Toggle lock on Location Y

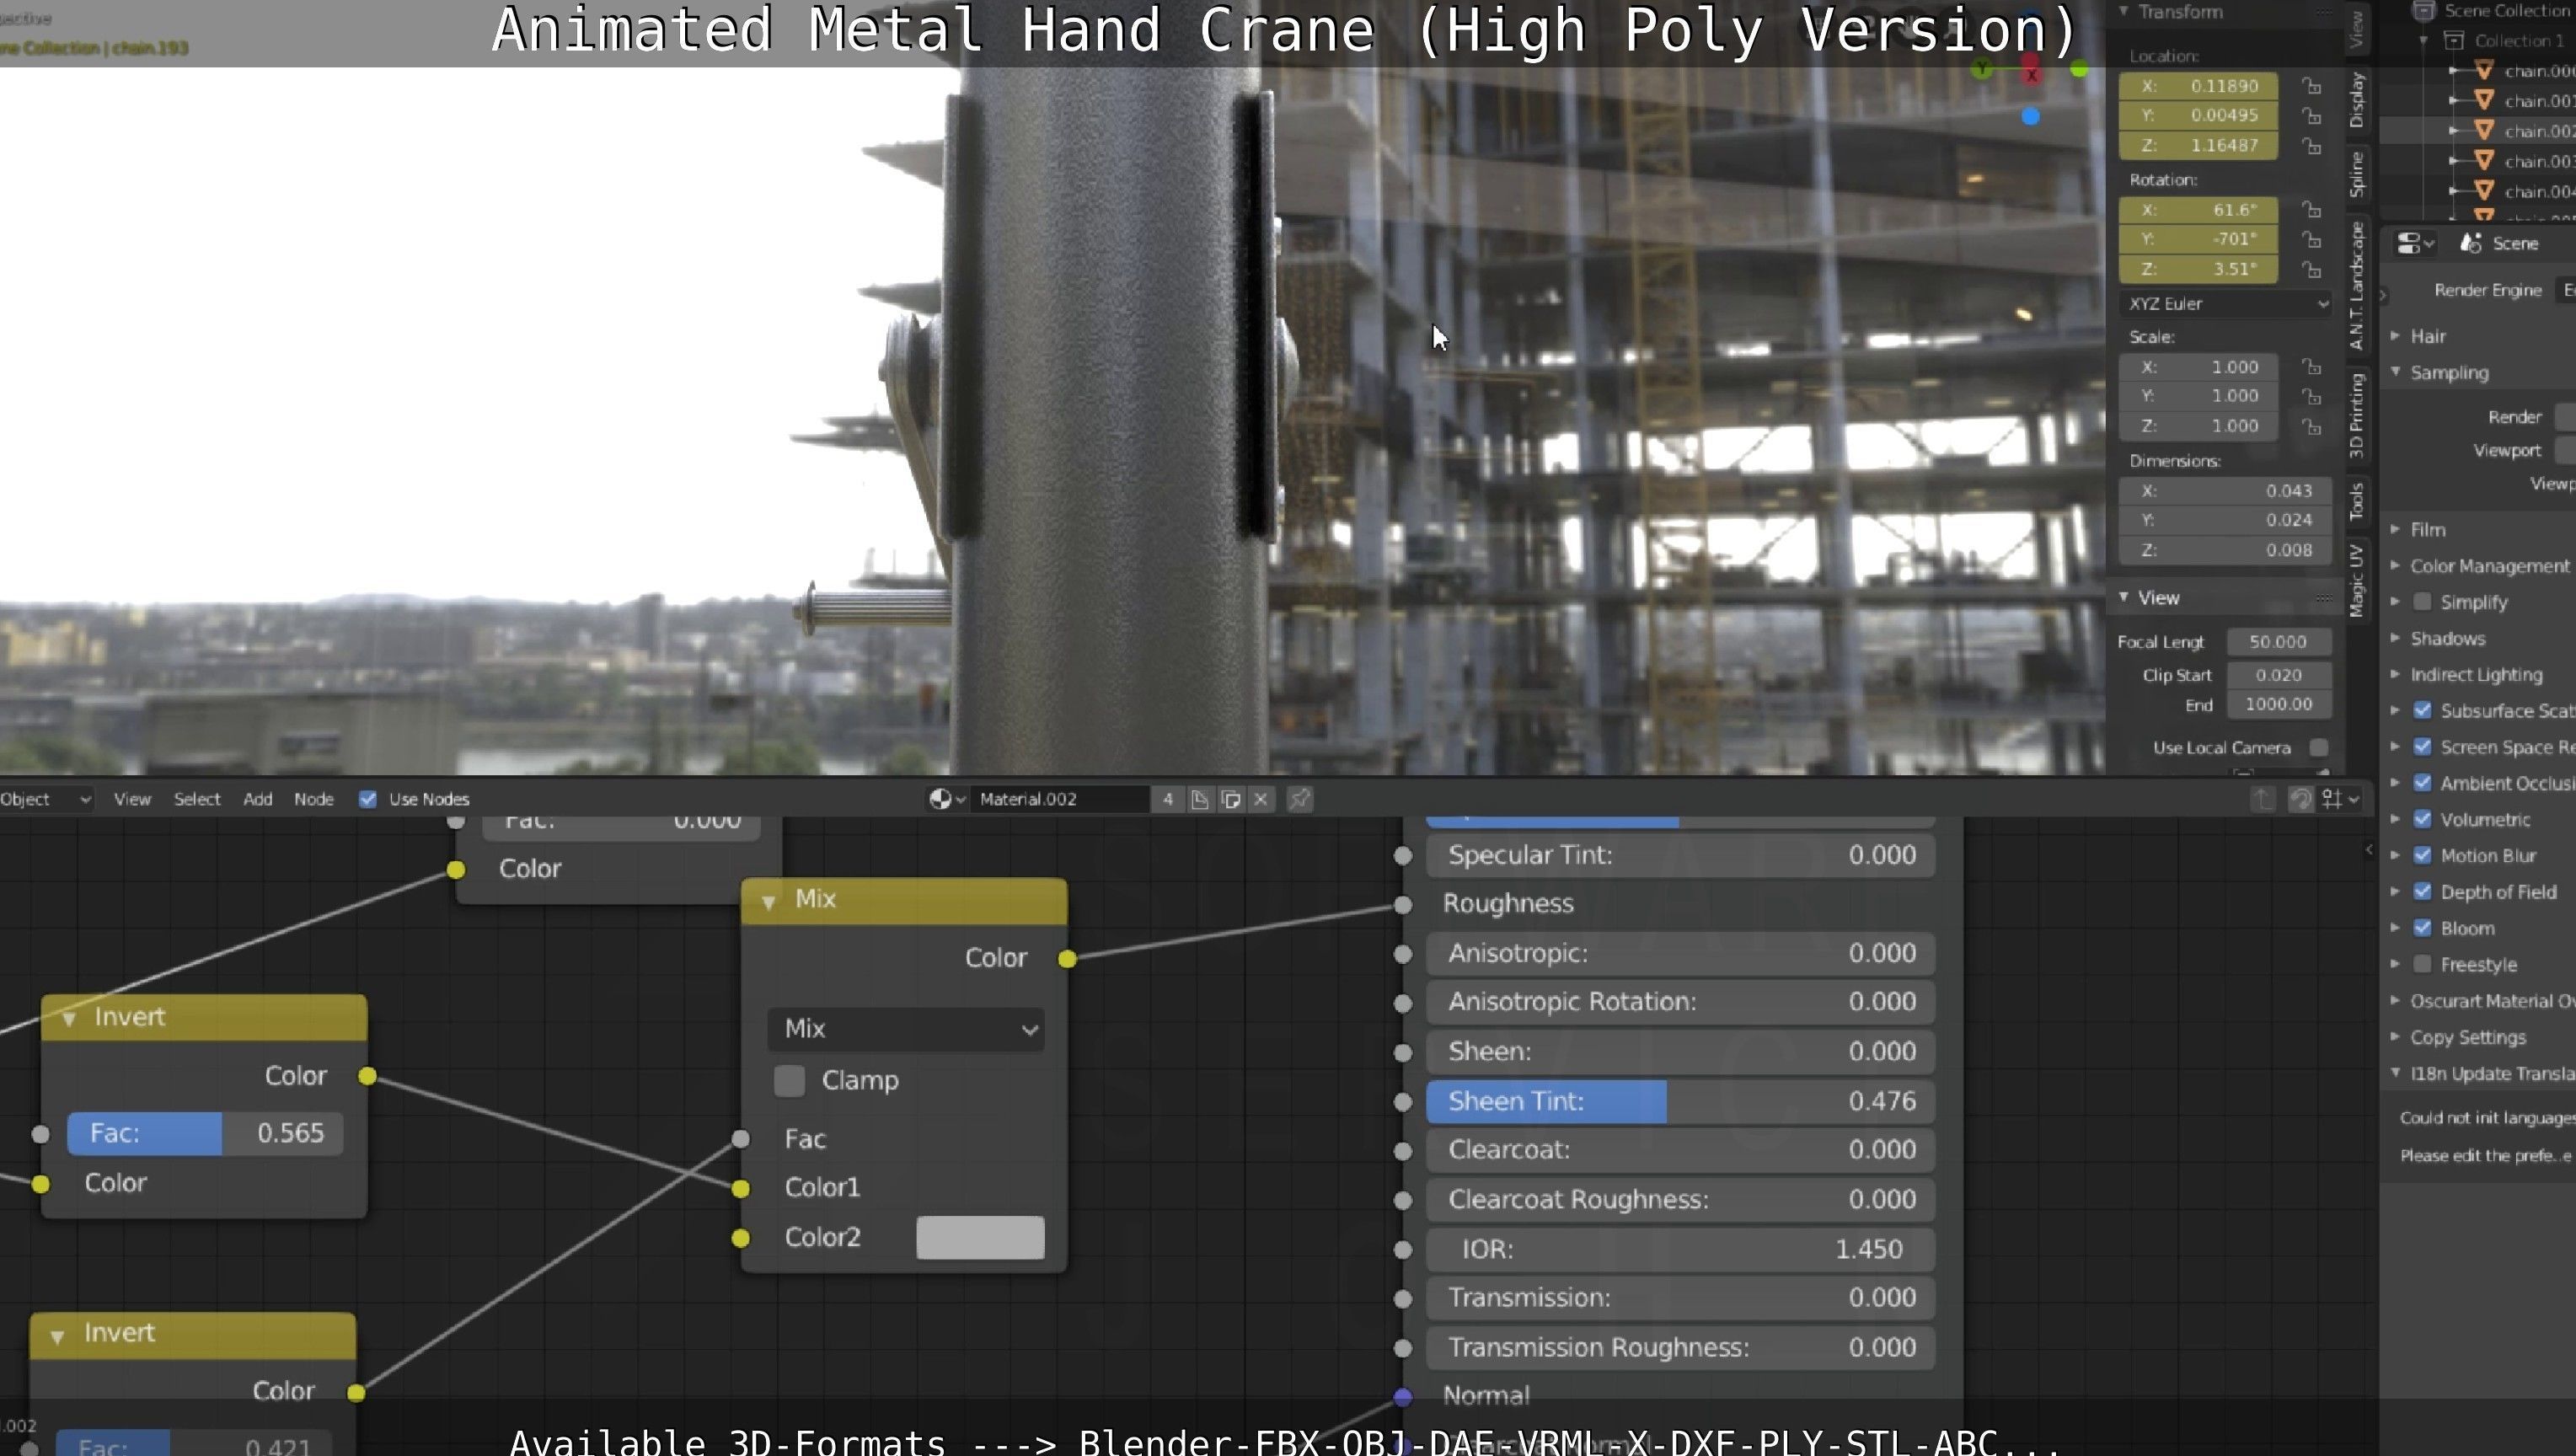[2311, 116]
